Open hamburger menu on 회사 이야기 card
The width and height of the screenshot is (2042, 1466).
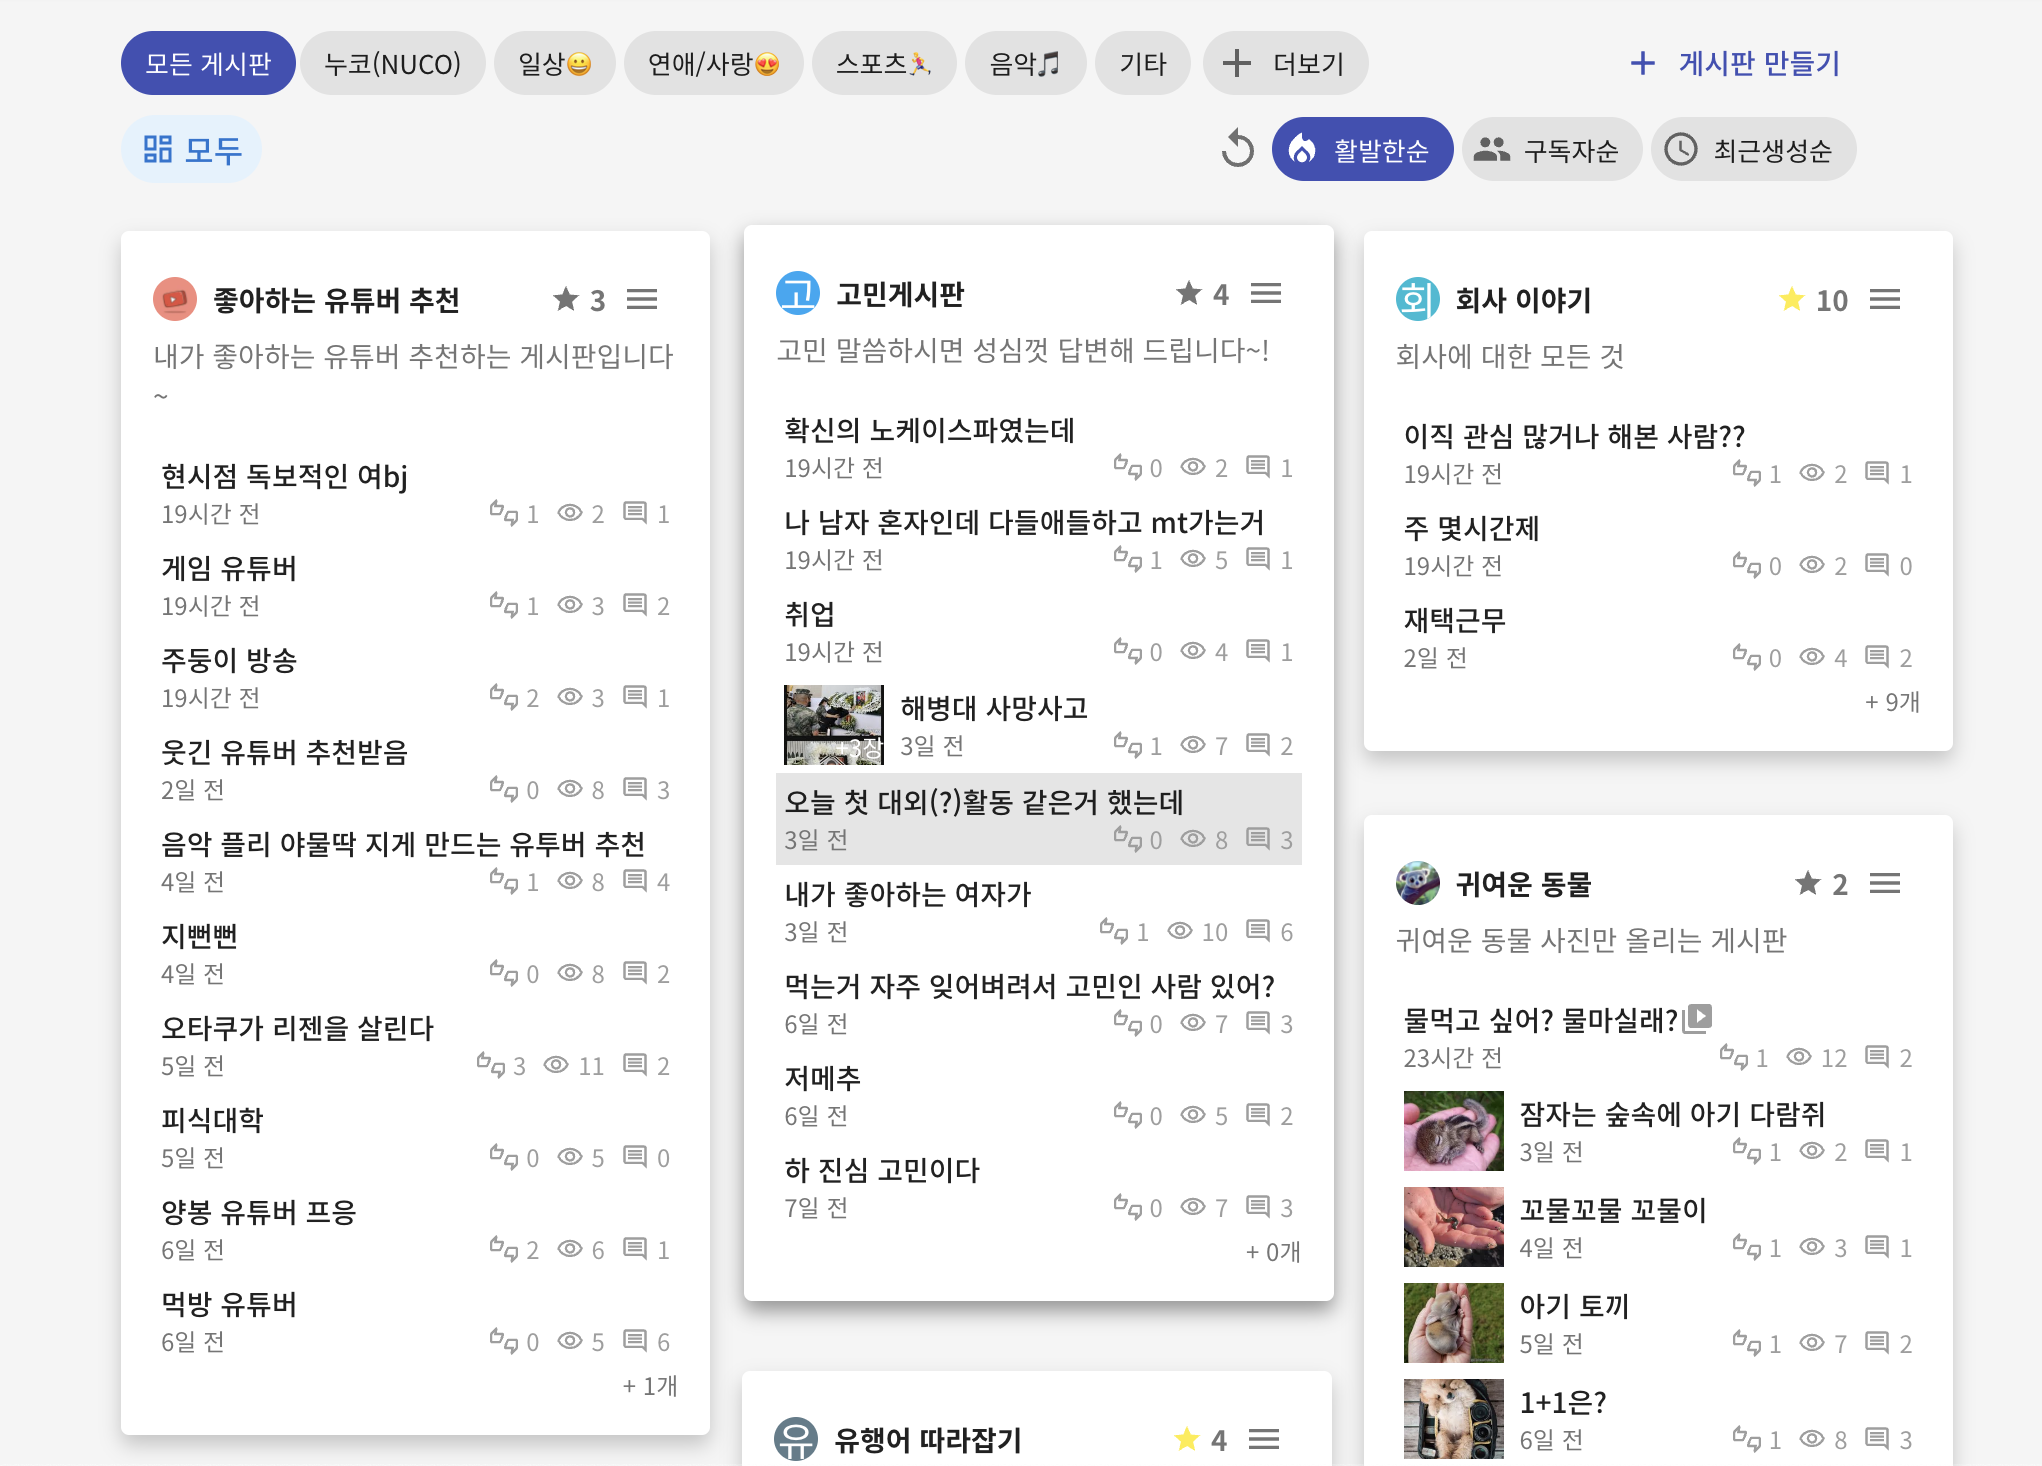(1884, 300)
